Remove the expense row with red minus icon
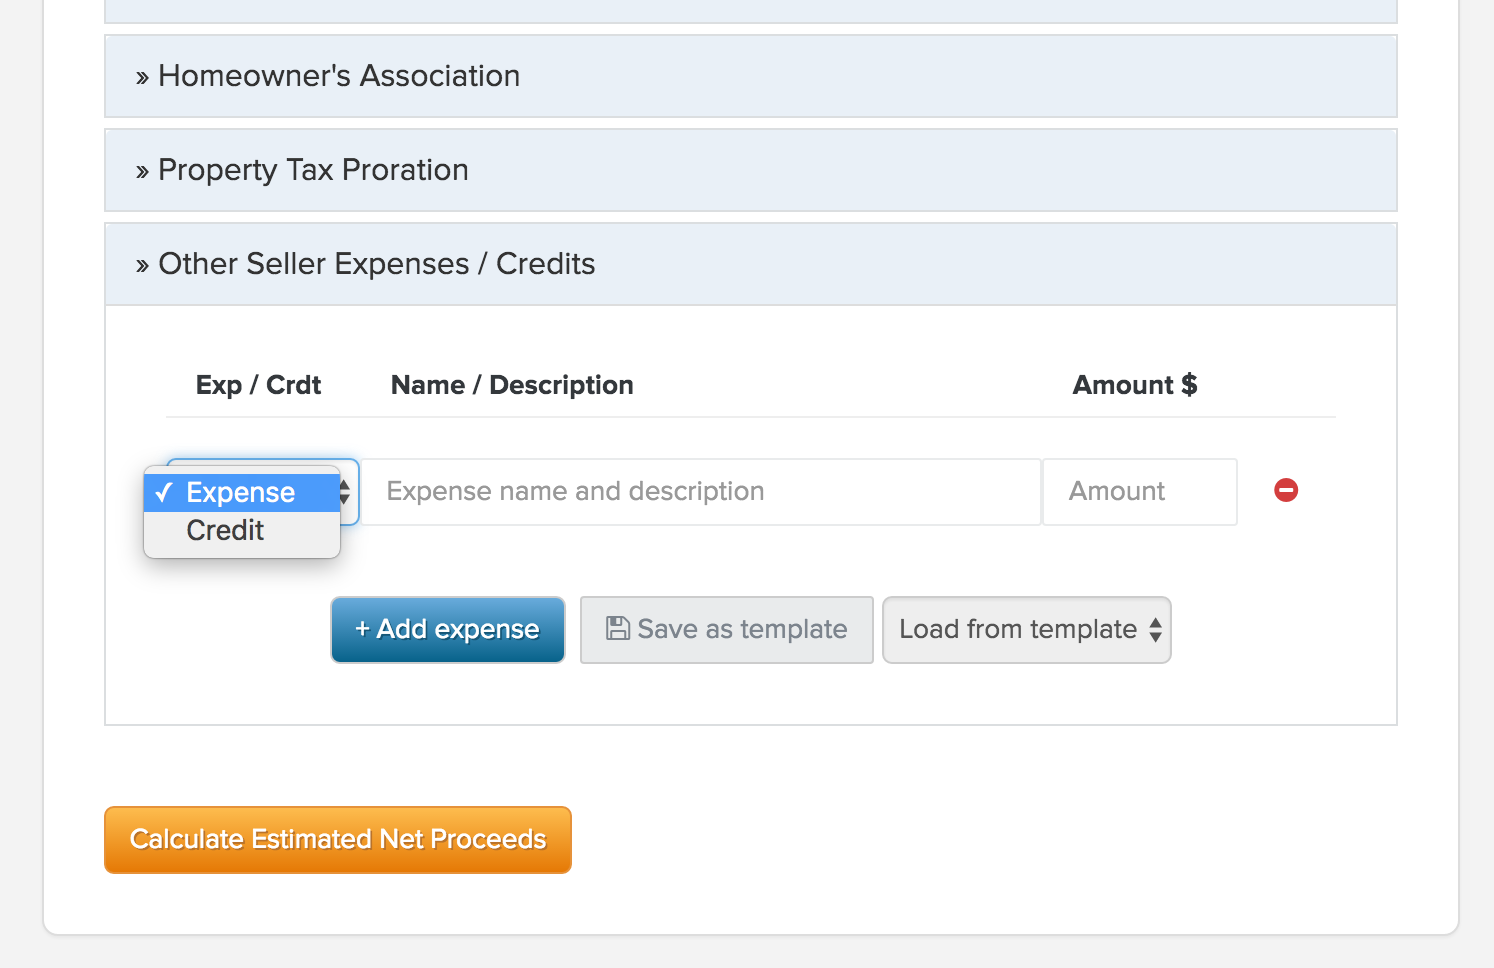This screenshot has width=1494, height=968. [1286, 490]
